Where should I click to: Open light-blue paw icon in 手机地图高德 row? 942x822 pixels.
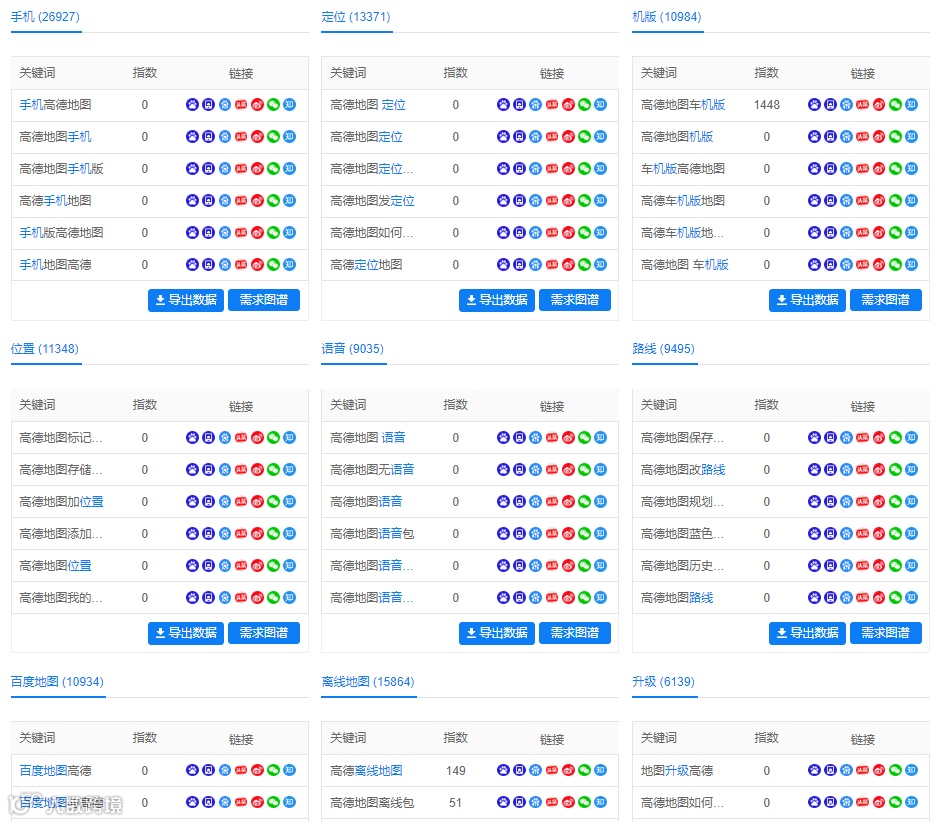coord(225,264)
